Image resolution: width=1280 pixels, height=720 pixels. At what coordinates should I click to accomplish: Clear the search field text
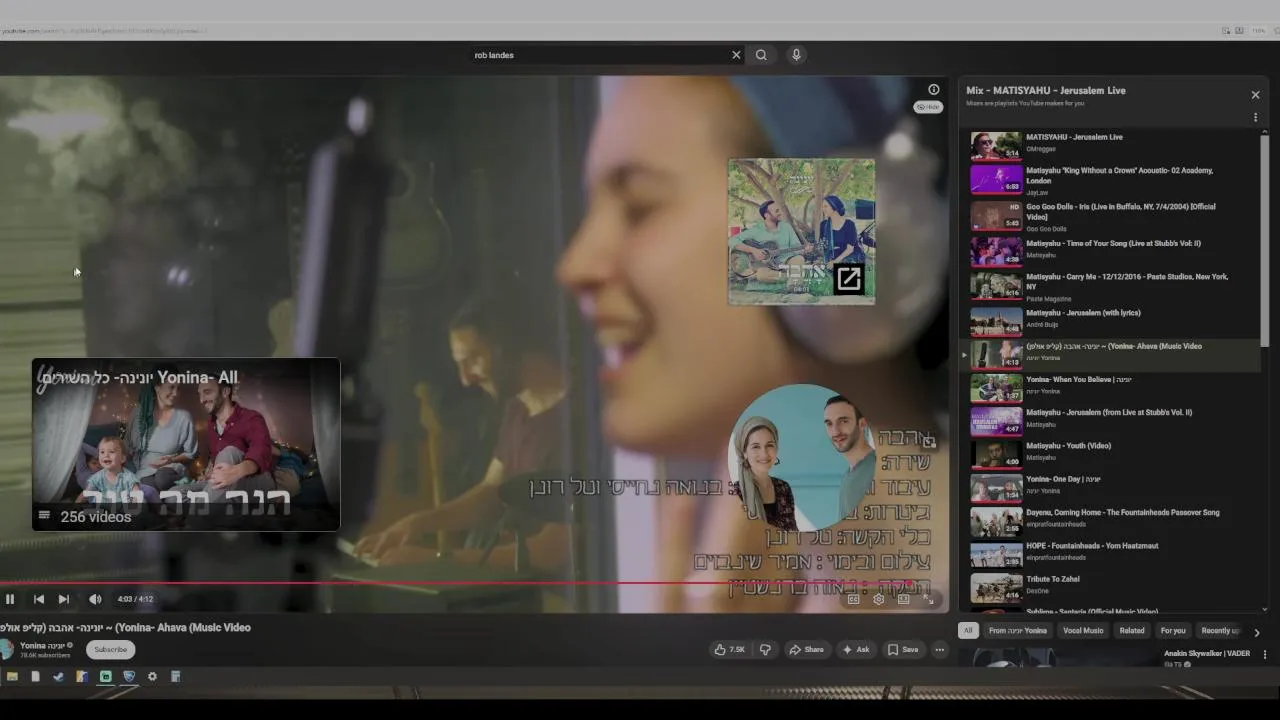736,55
